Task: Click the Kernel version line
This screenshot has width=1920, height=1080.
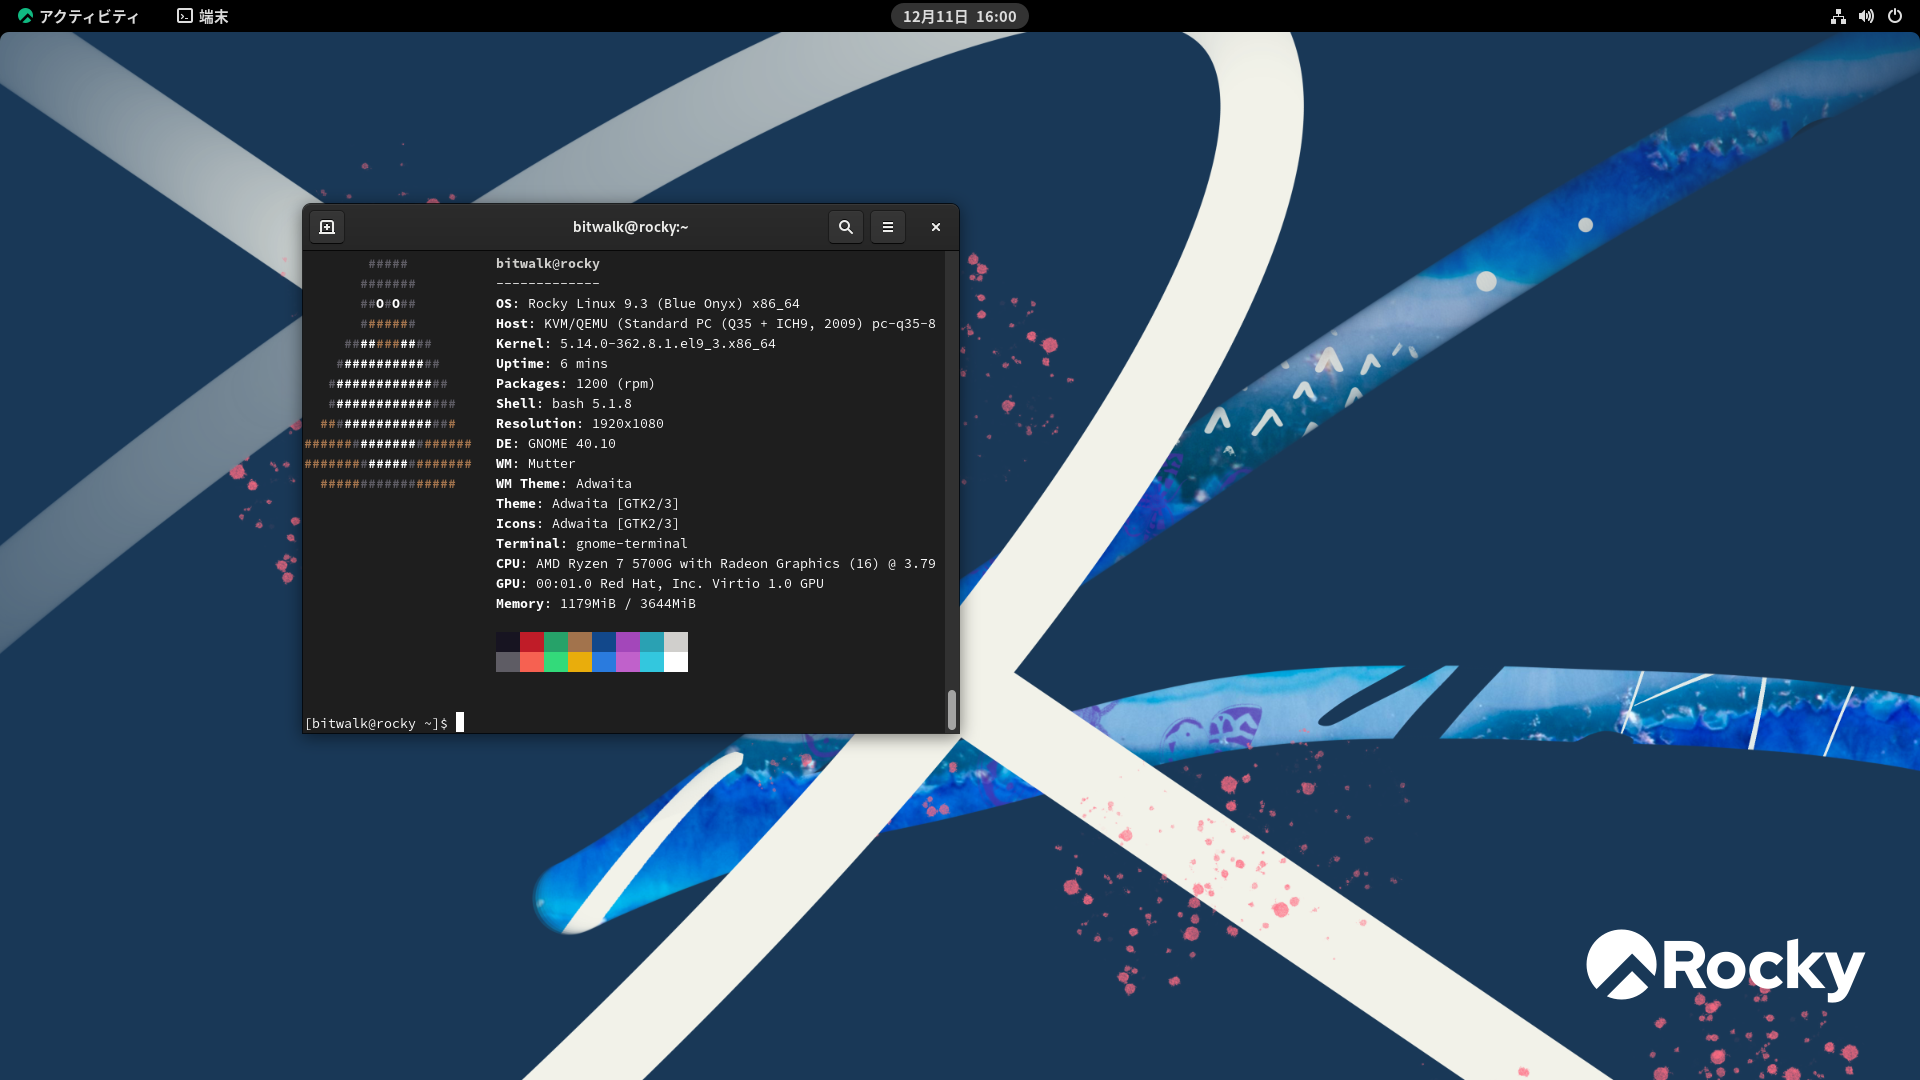Action: [635, 343]
